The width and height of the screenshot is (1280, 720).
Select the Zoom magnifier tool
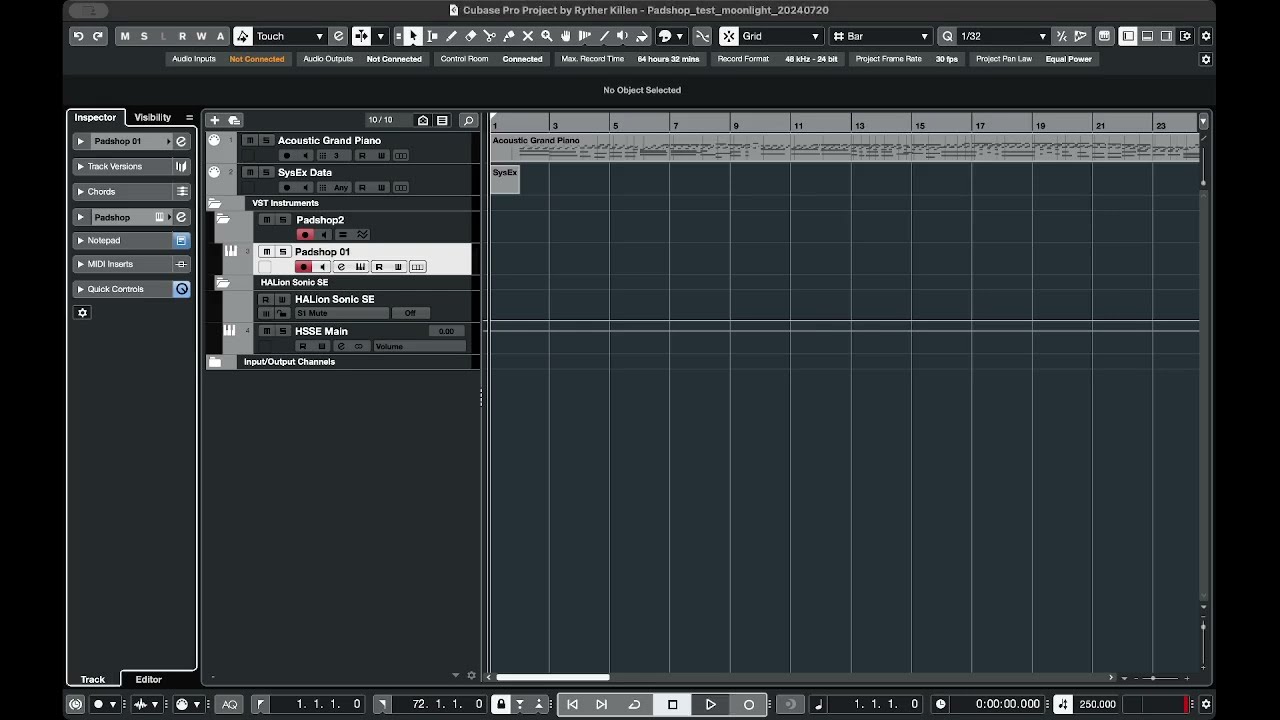click(x=547, y=36)
